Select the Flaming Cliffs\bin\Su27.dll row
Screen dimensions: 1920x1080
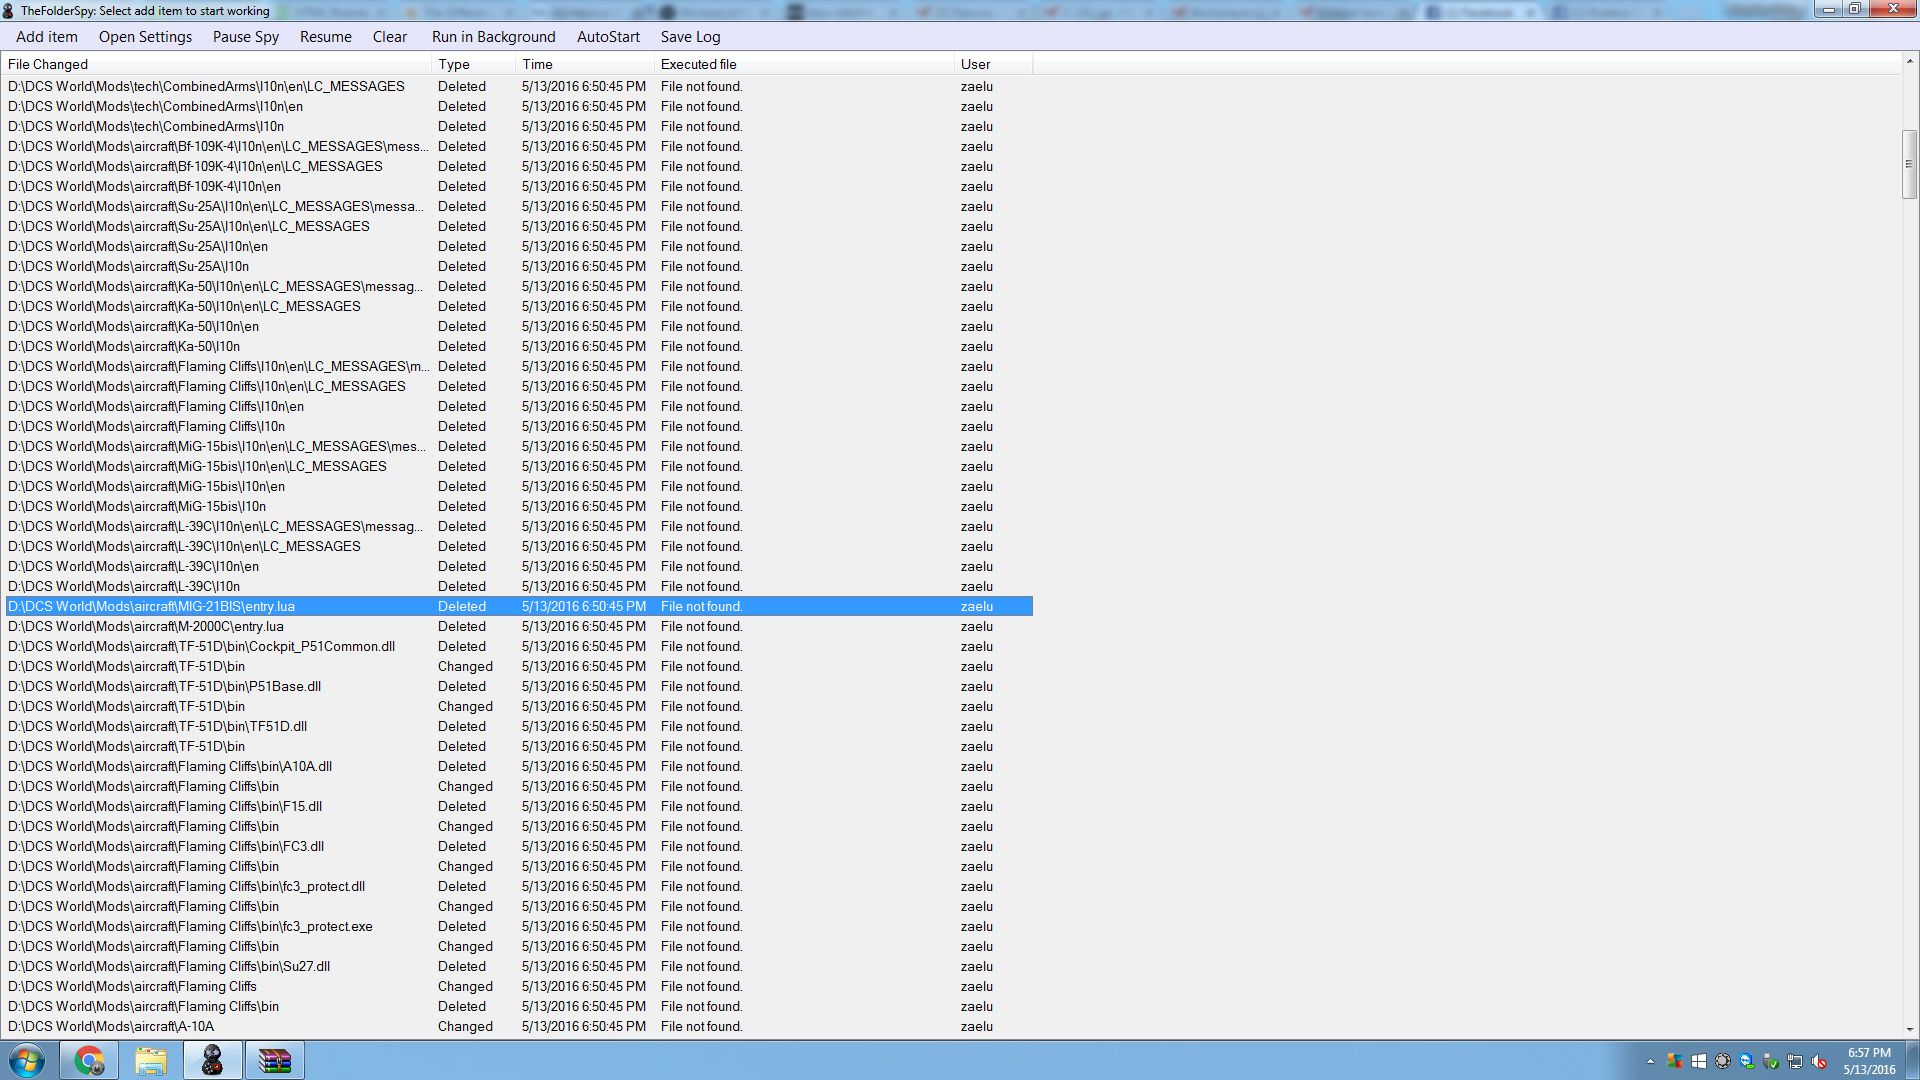point(519,966)
